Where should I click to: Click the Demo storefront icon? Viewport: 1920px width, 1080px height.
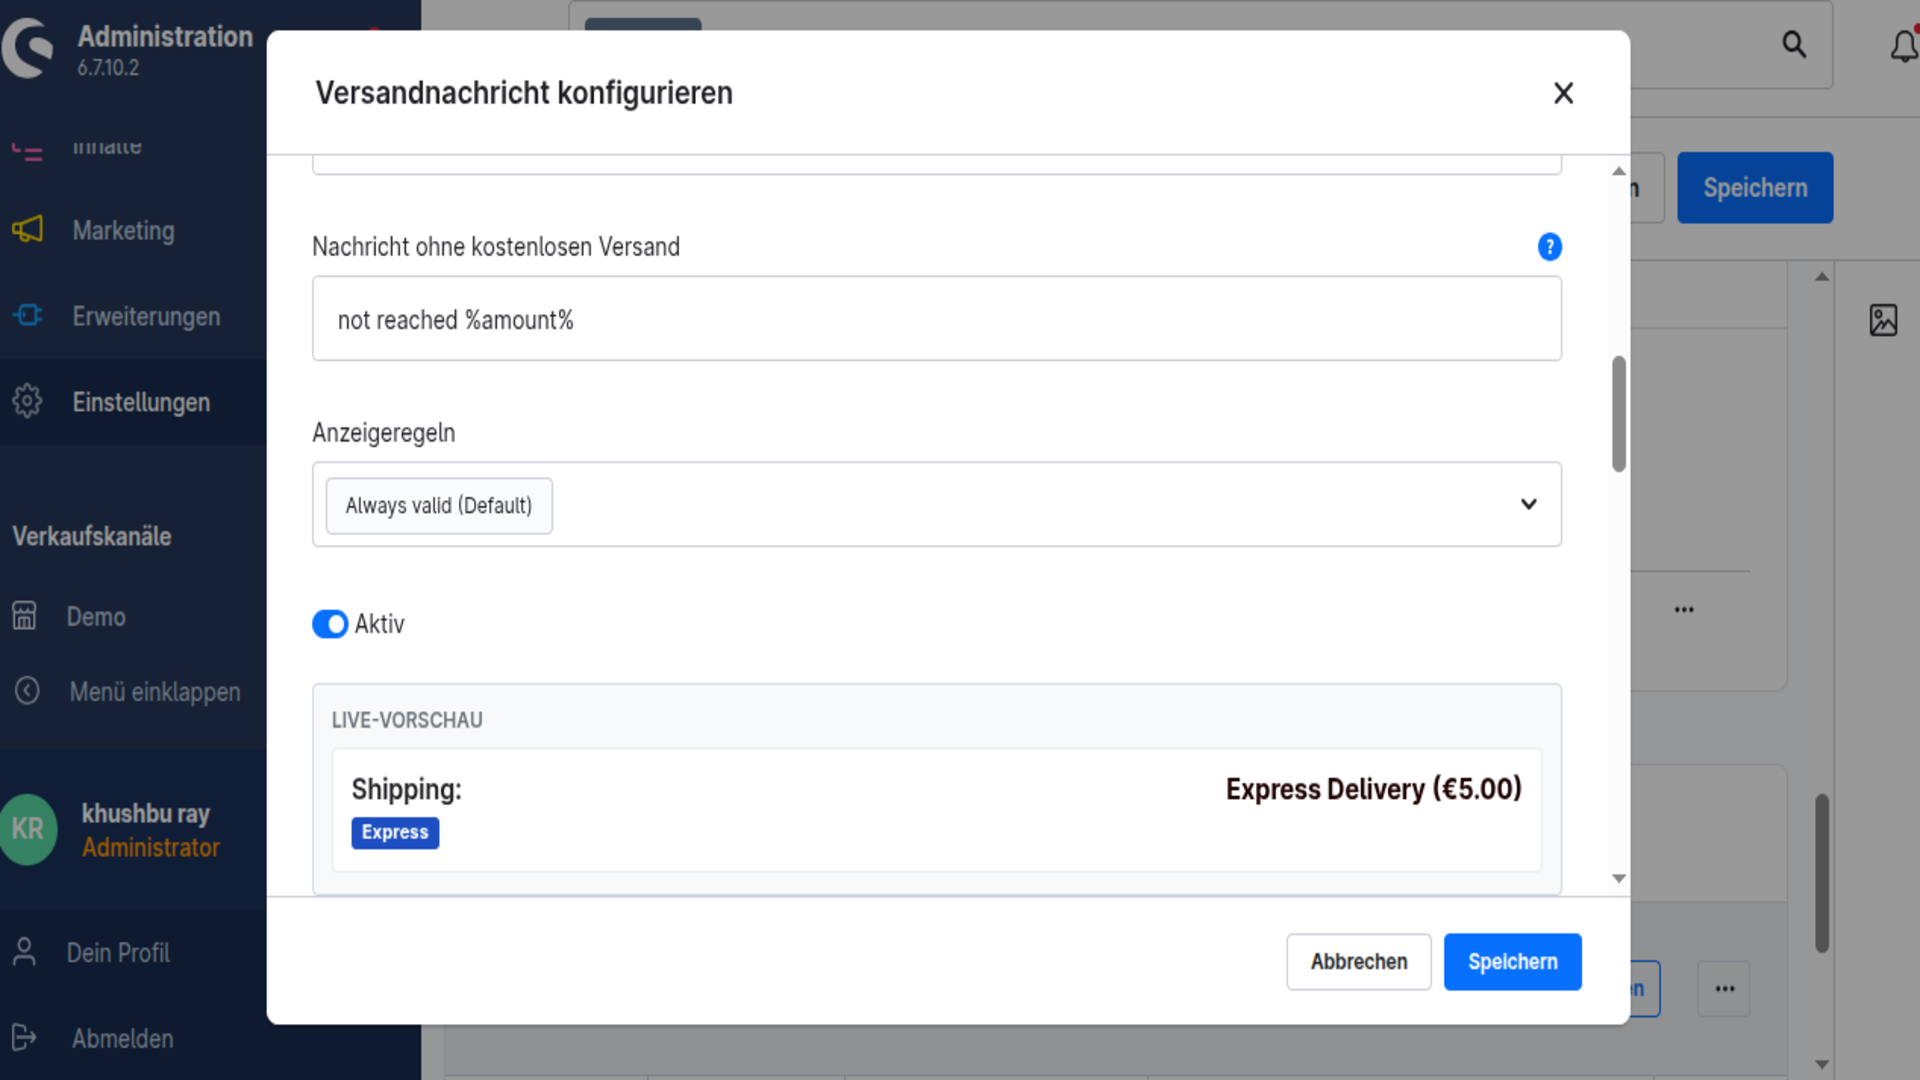25,616
